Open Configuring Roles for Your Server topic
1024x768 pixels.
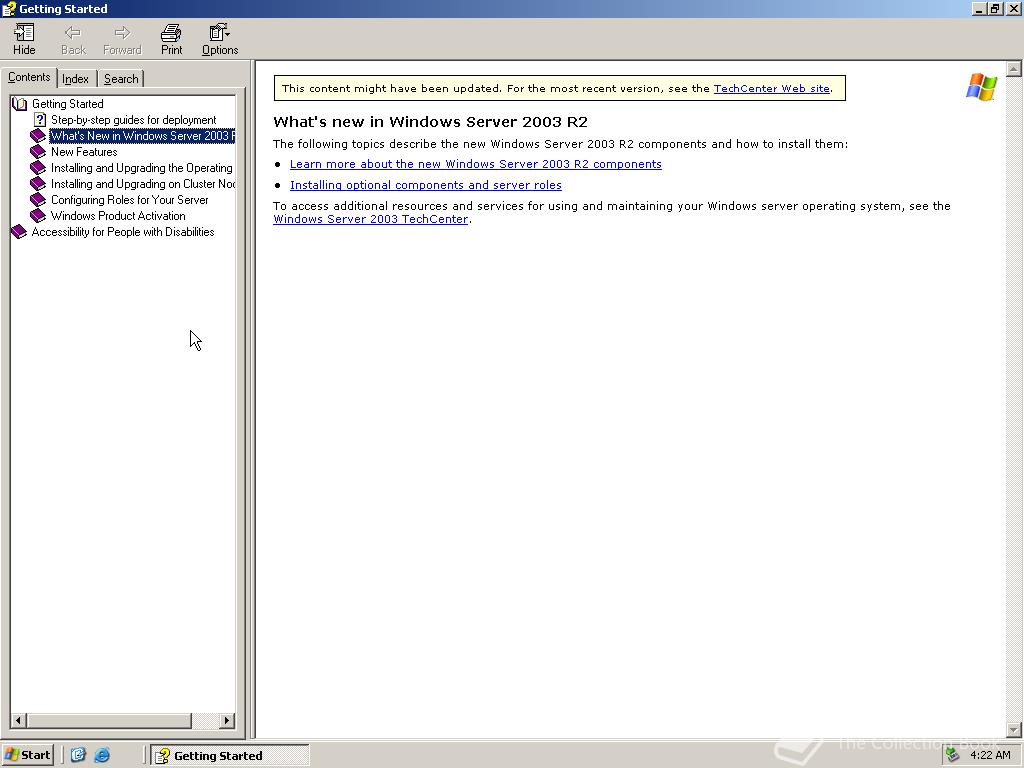point(129,200)
